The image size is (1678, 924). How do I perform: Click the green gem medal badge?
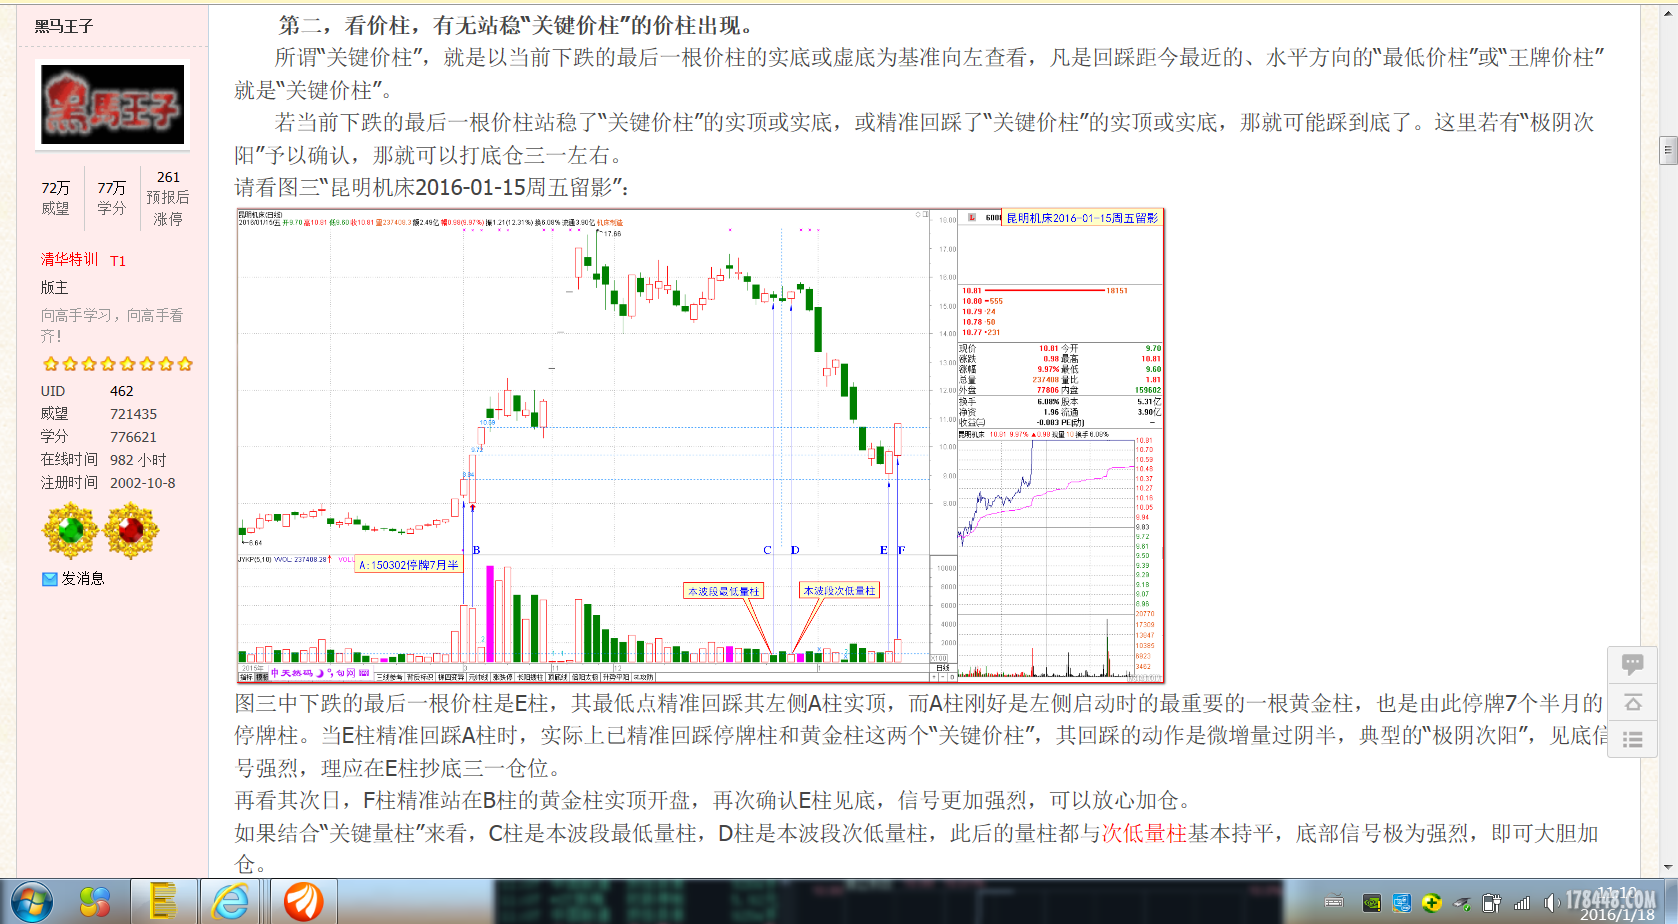(x=70, y=530)
